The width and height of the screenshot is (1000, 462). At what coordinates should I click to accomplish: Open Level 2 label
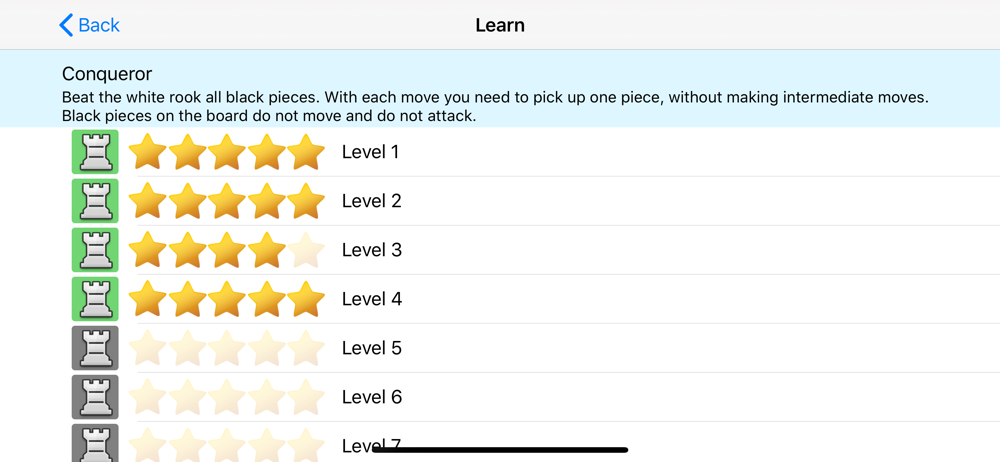(x=372, y=201)
